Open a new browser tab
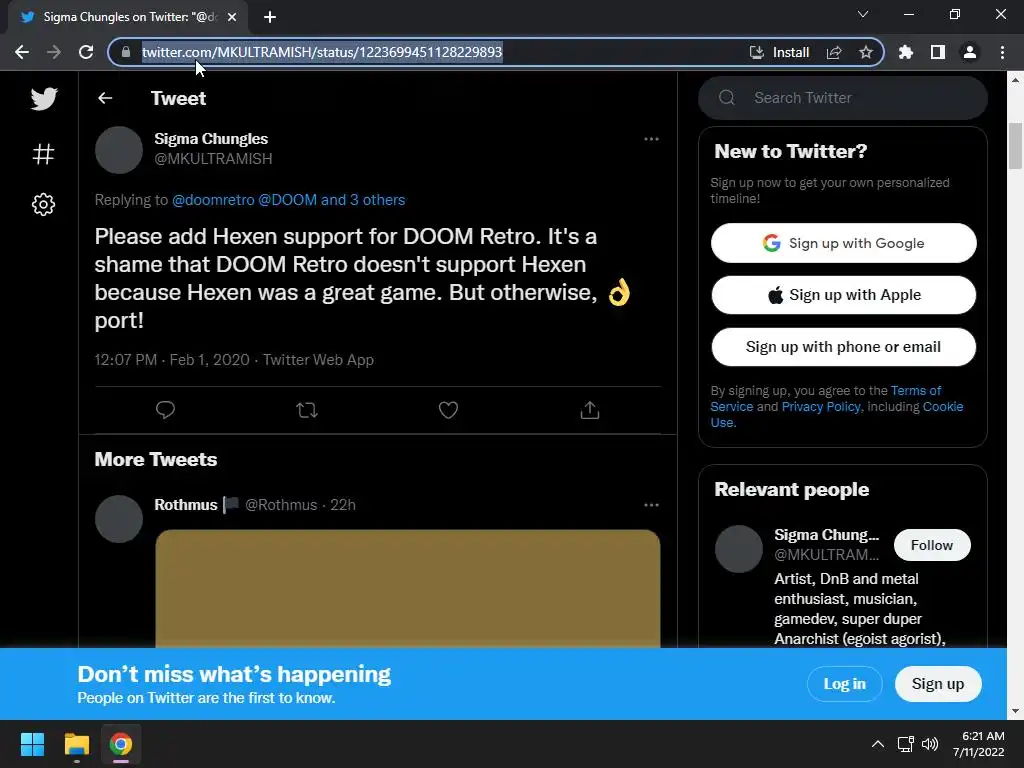This screenshot has width=1024, height=768. pos(270,17)
